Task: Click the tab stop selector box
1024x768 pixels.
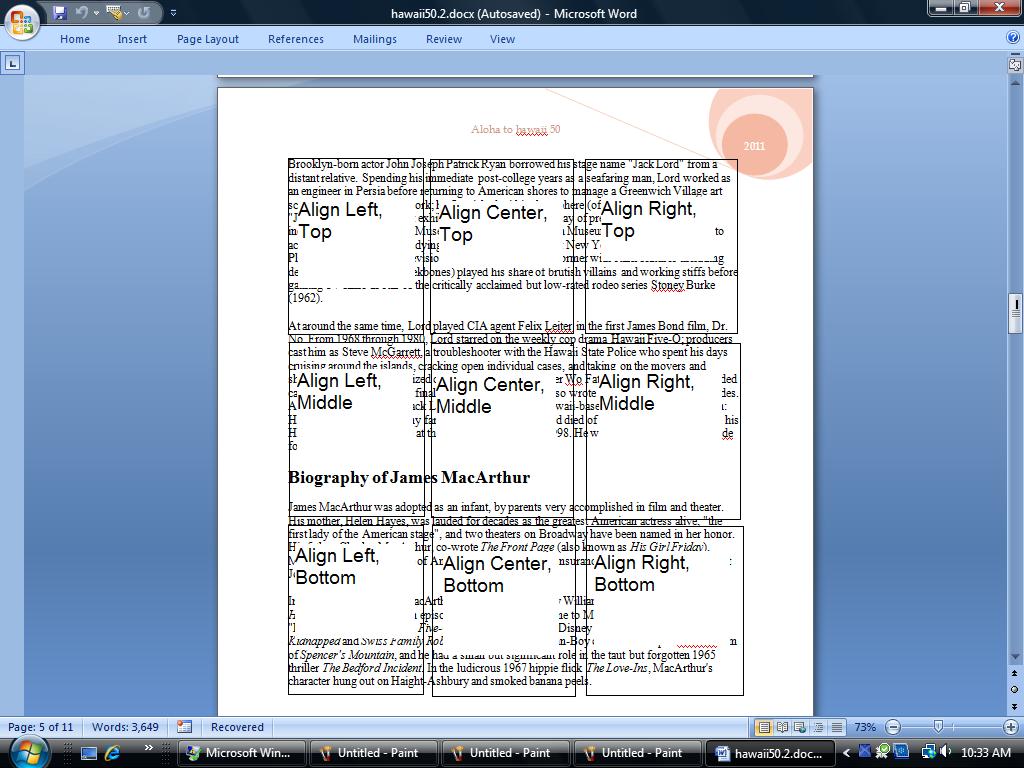Action: point(13,63)
